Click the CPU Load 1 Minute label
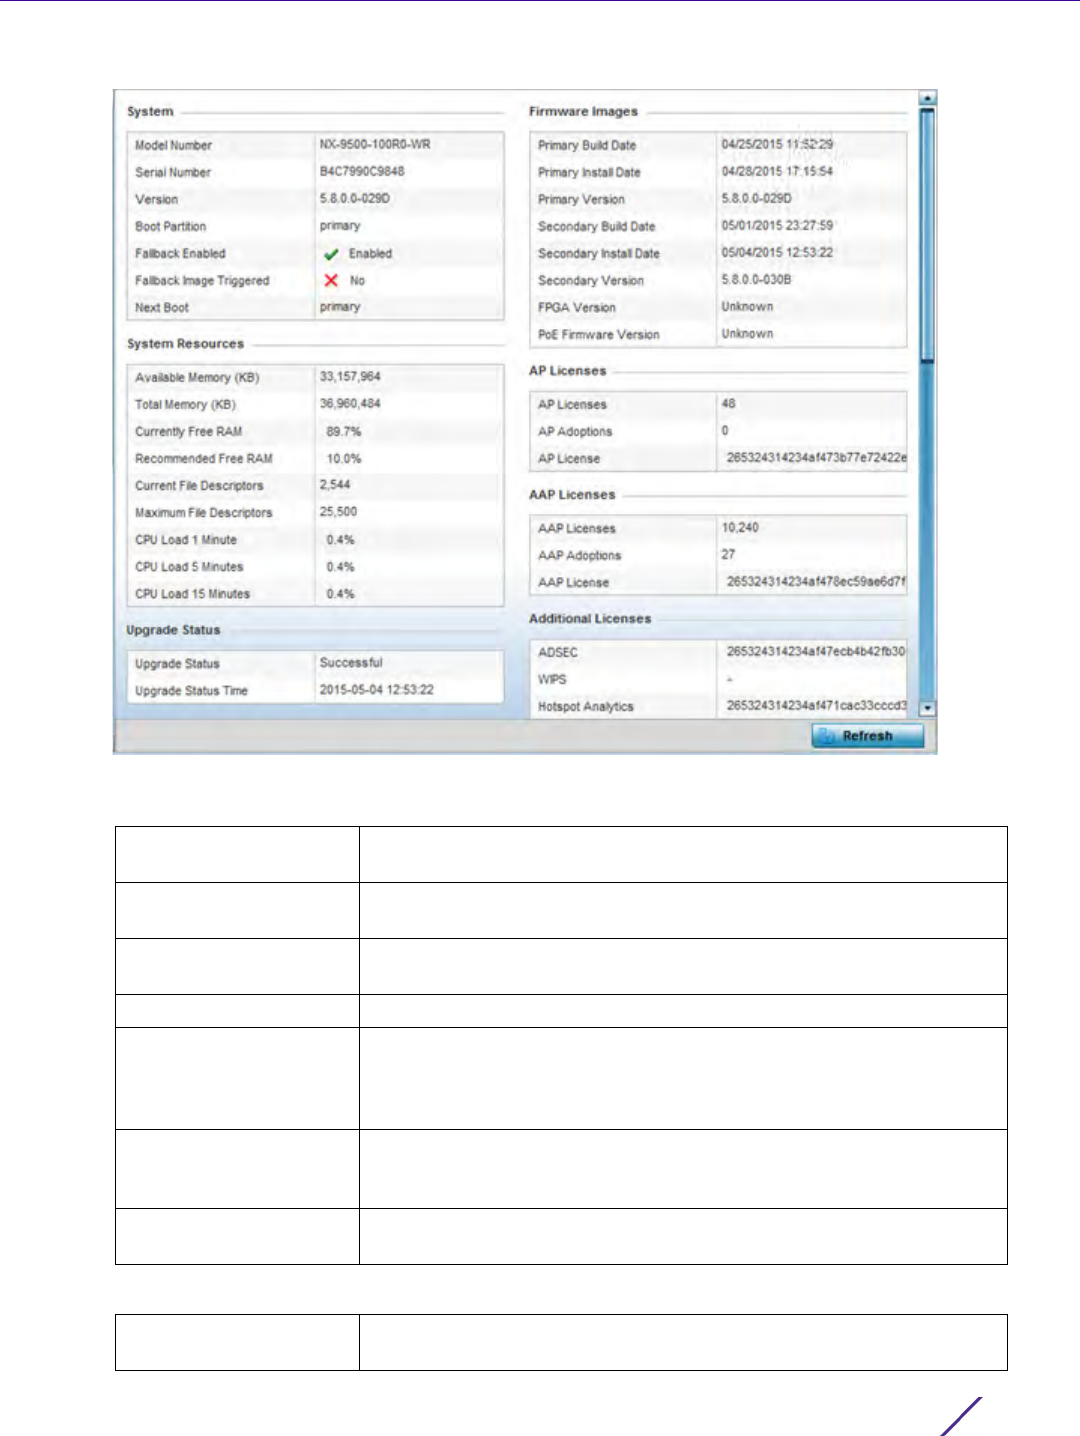The image size is (1080, 1436). point(186,540)
